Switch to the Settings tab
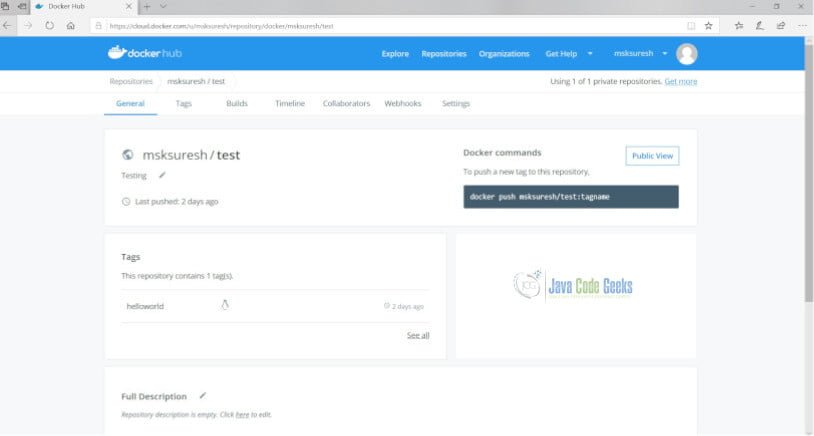This screenshot has height=436, width=814. coord(456,103)
